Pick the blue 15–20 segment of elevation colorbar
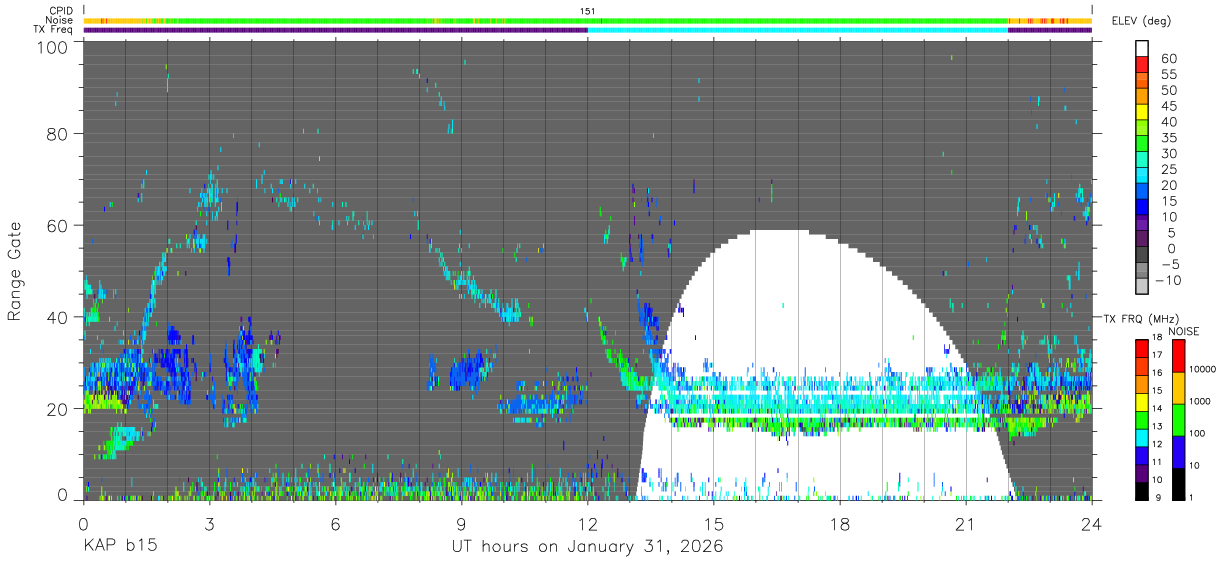The image size is (1228, 567). 1142,193
